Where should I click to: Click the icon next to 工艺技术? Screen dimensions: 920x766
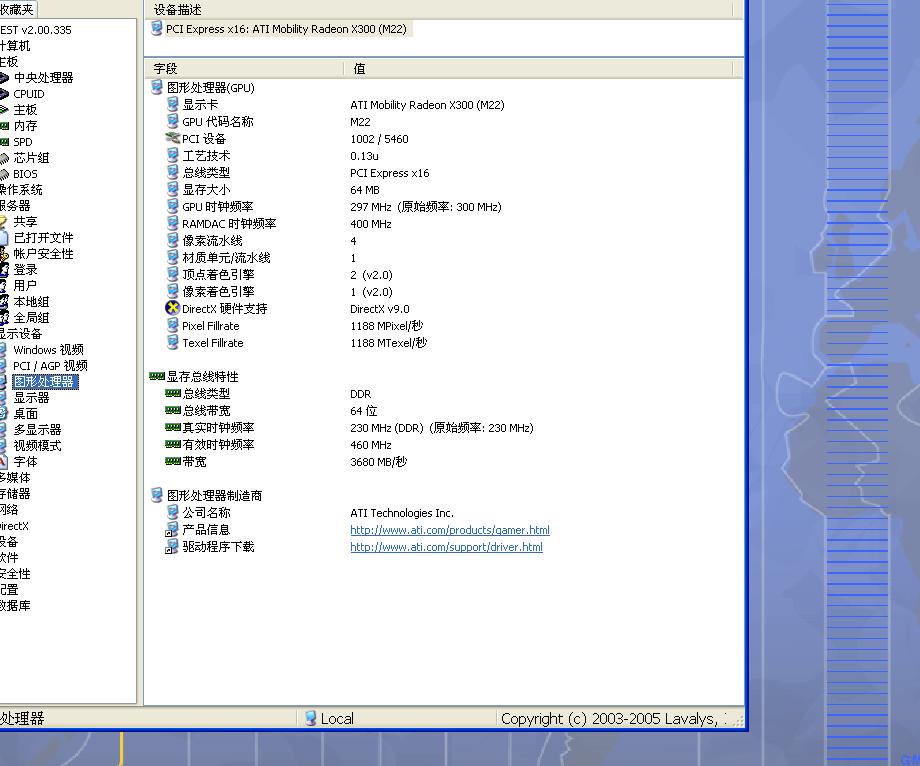point(172,155)
